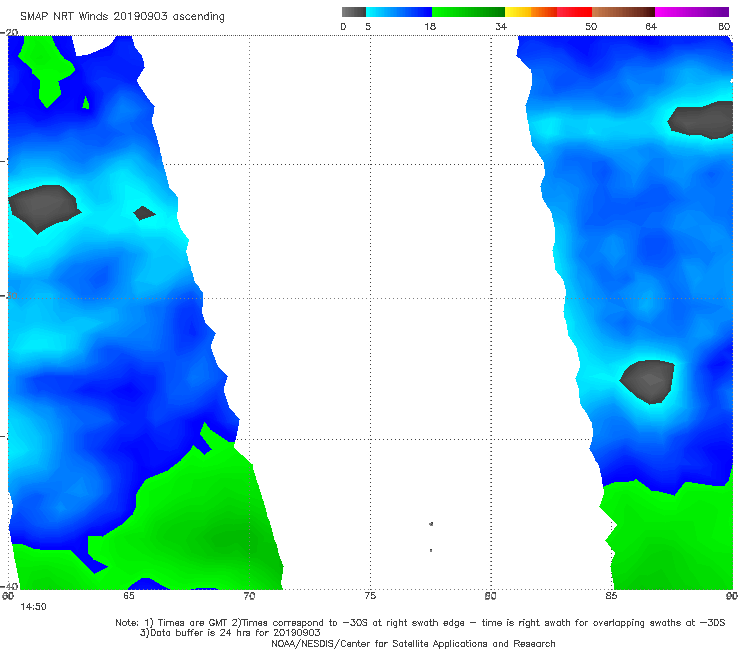Image resolution: width=740 pixels, height=650 pixels.
Task: Click the longitude axis label '75'
Action: click(x=370, y=596)
